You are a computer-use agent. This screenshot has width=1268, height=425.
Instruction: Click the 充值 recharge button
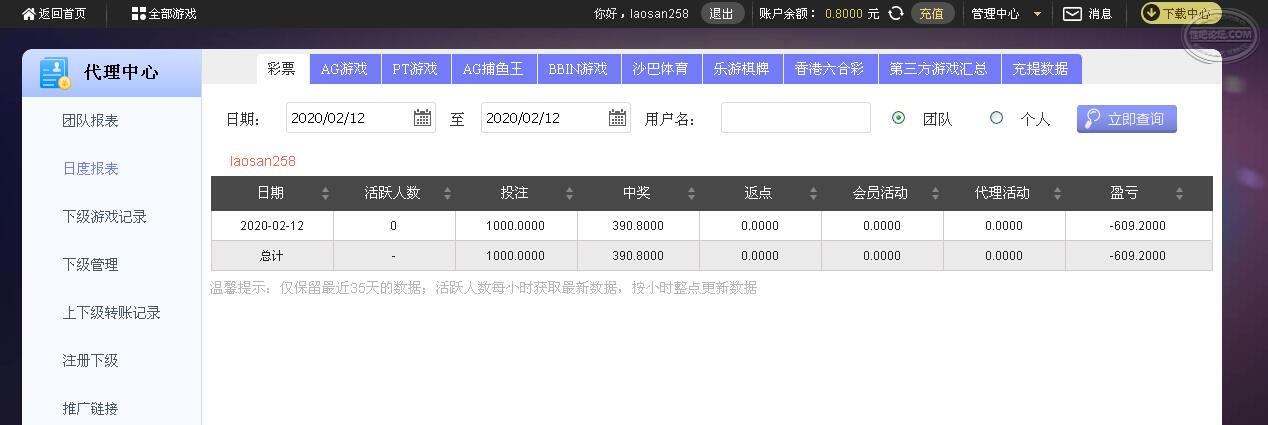point(932,14)
